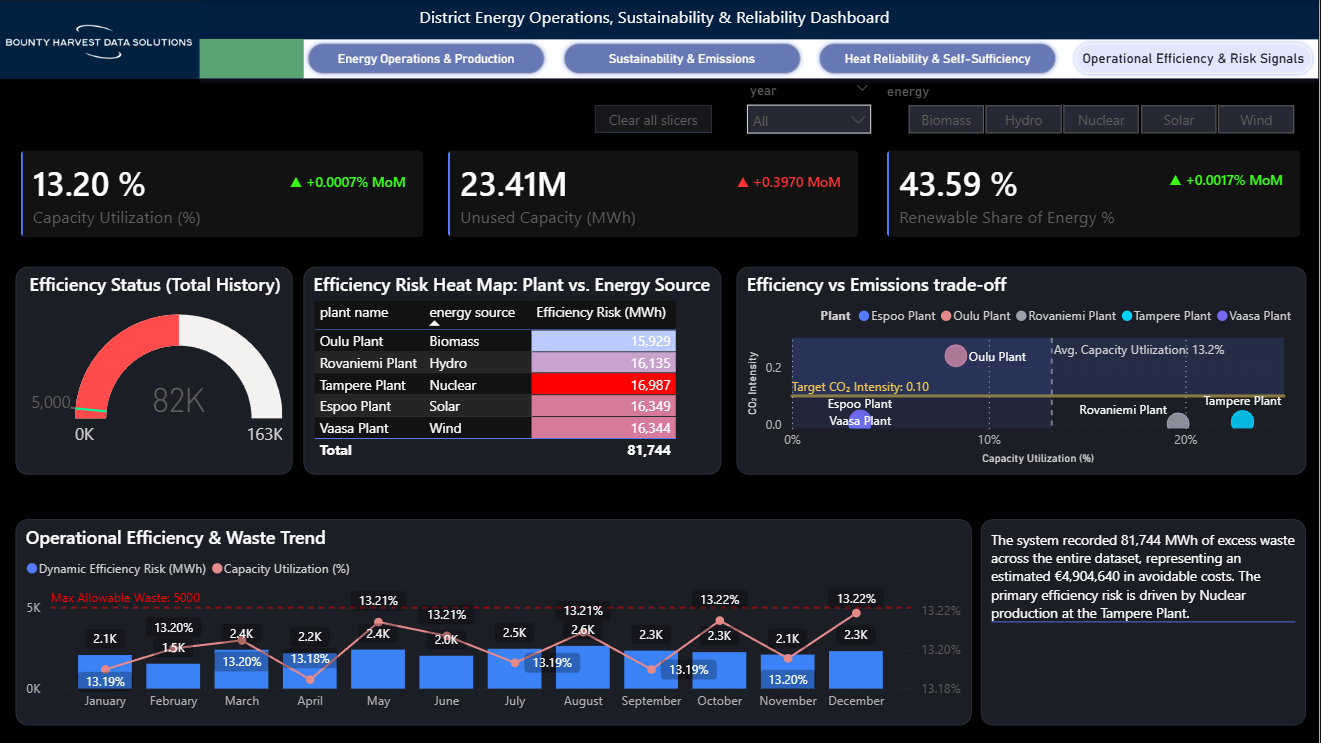The height and width of the screenshot is (743, 1321).
Task: Click the Clear all slicers button
Action: [653, 118]
